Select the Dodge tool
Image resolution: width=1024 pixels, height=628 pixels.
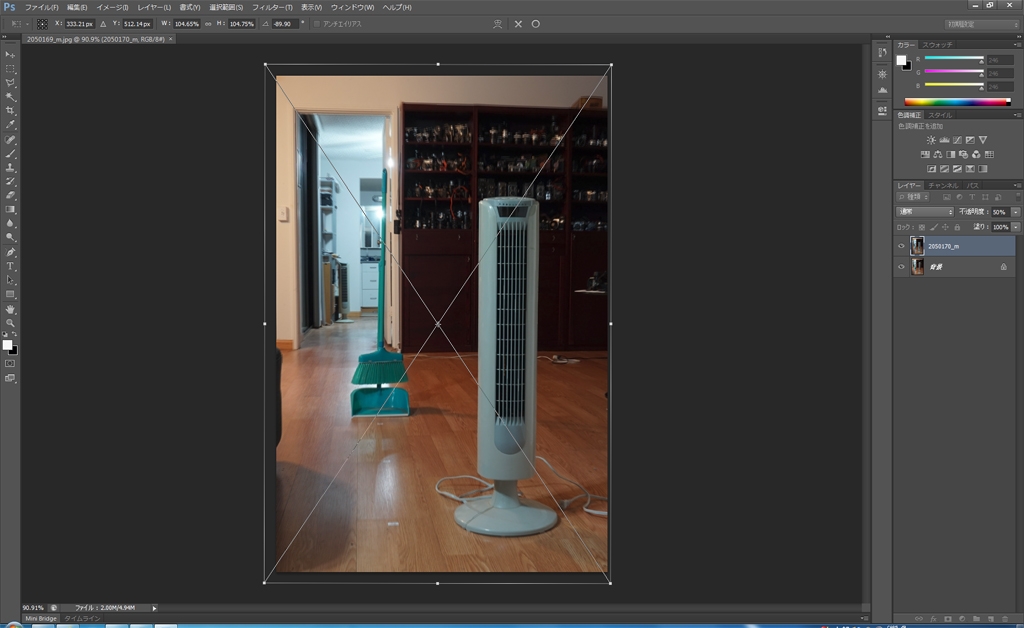click(x=10, y=237)
